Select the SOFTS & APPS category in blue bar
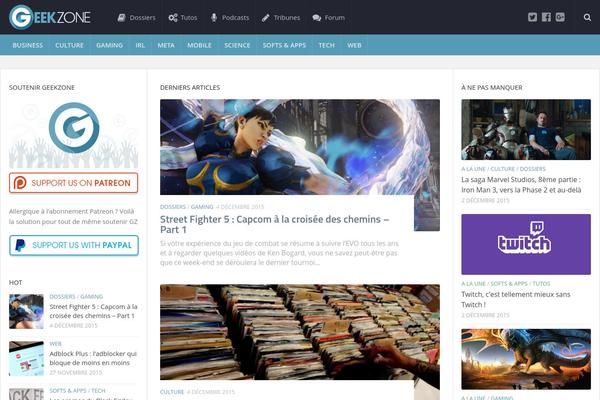The image size is (600, 400). (284, 45)
